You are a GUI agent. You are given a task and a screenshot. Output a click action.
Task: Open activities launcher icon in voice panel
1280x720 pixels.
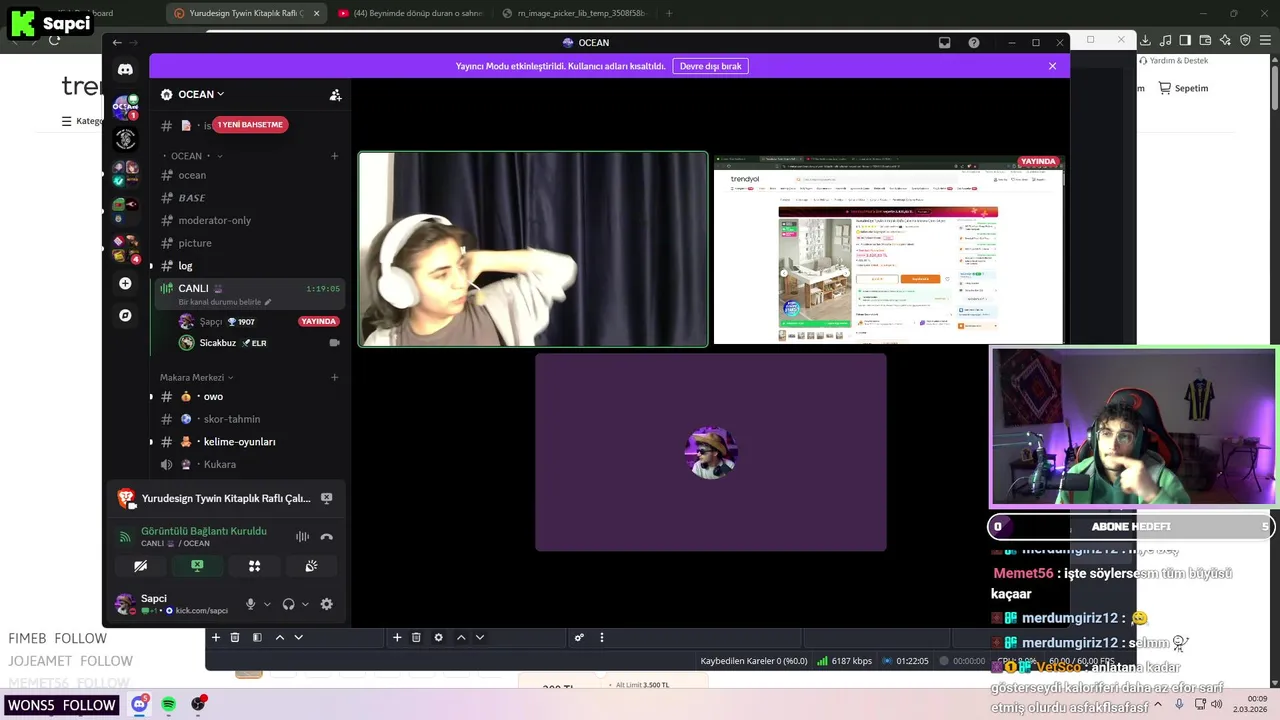tap(254, 566)
